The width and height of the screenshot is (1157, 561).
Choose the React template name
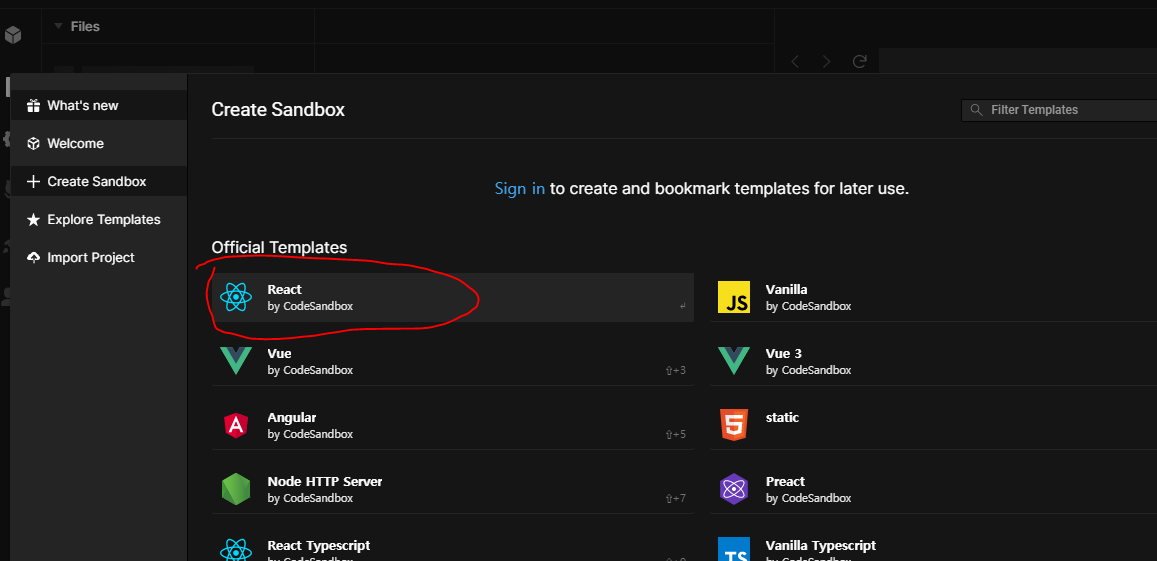pos(285,289)
